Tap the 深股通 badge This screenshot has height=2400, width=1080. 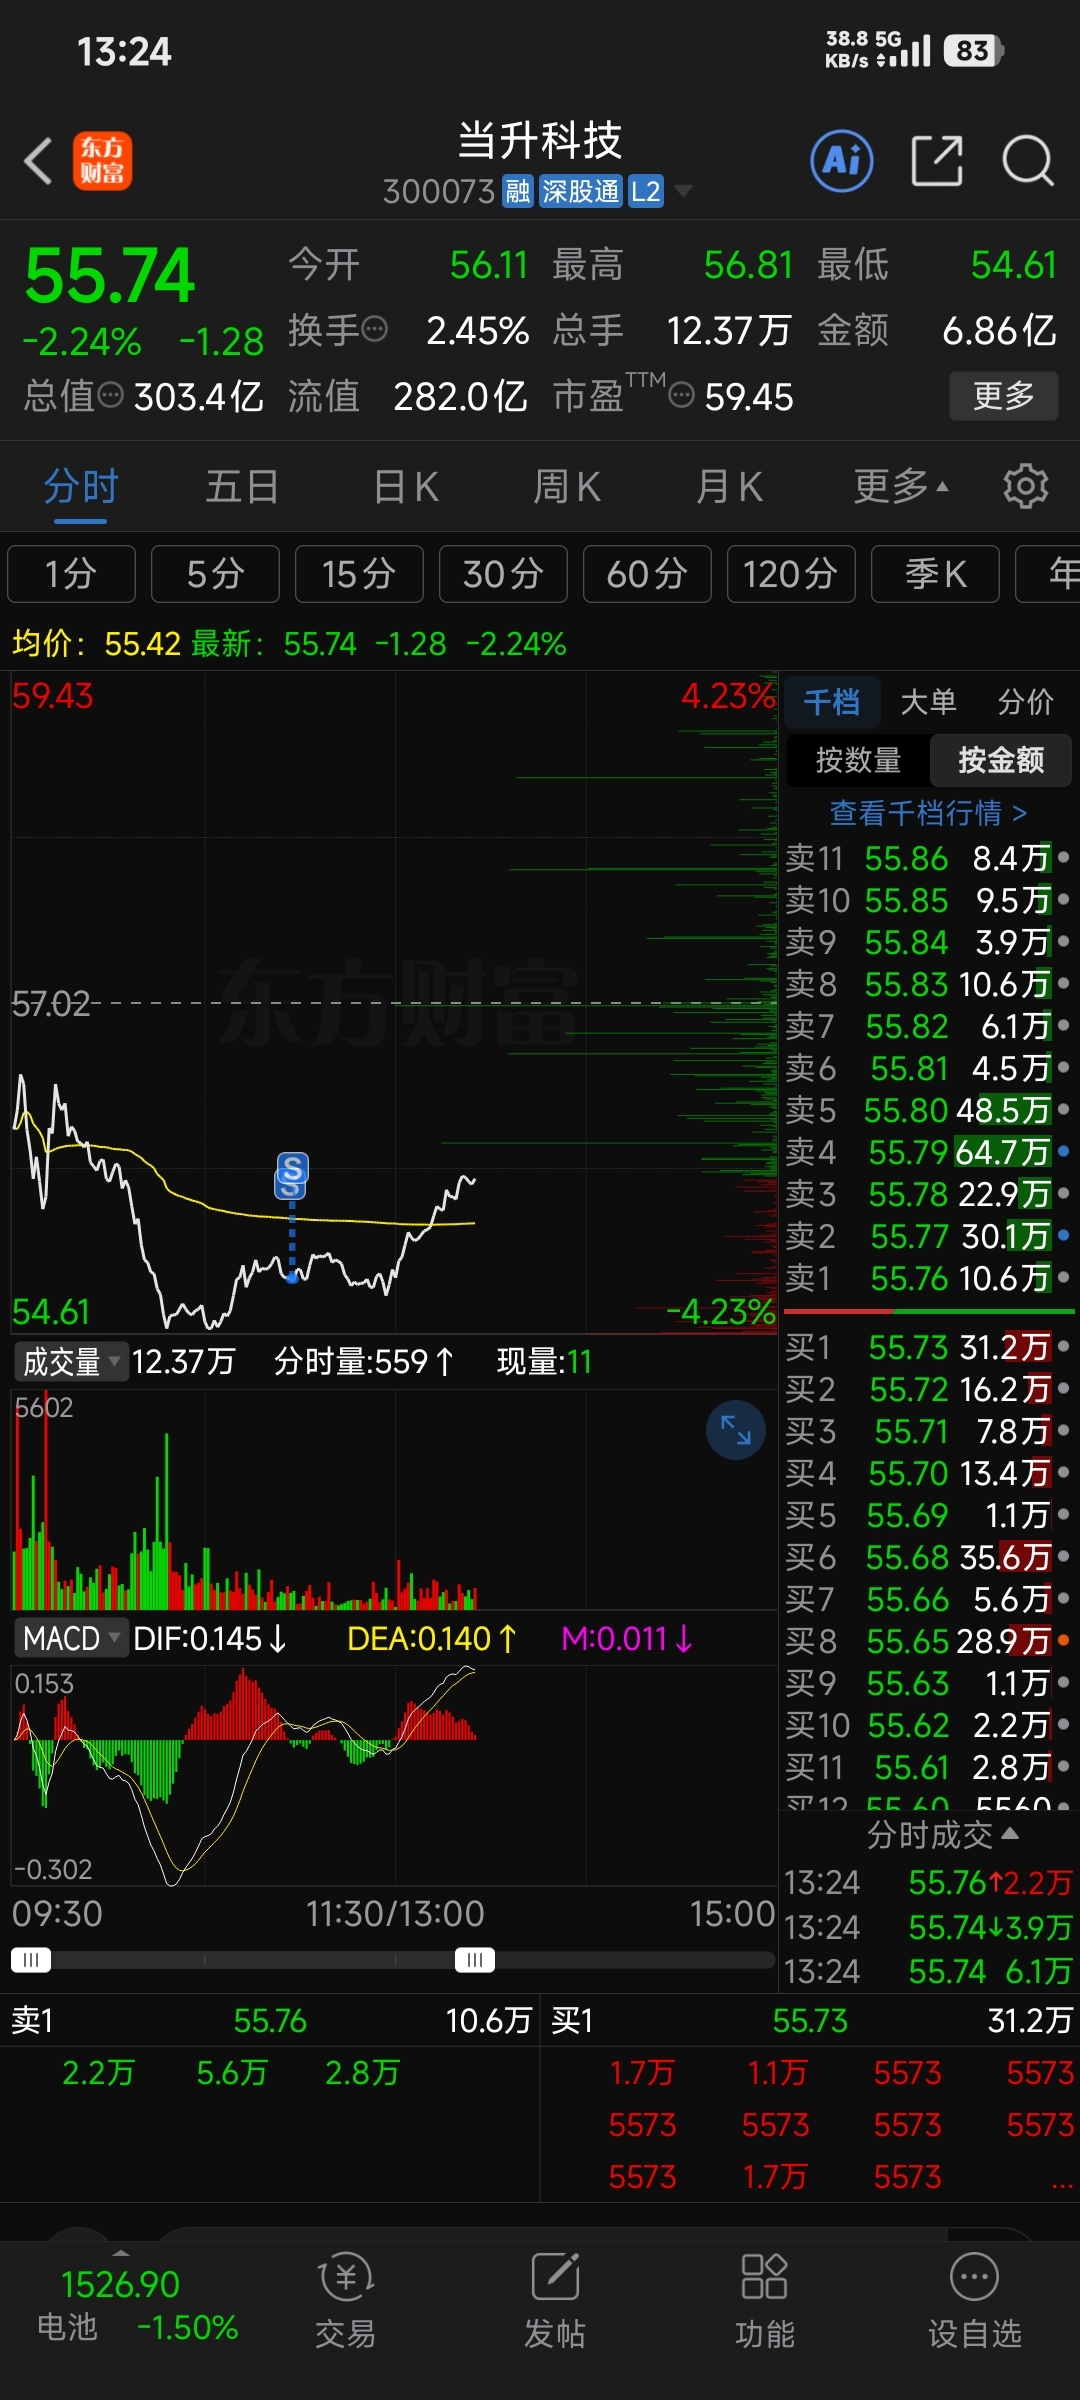pyautogui.click(x=581, y=191)
